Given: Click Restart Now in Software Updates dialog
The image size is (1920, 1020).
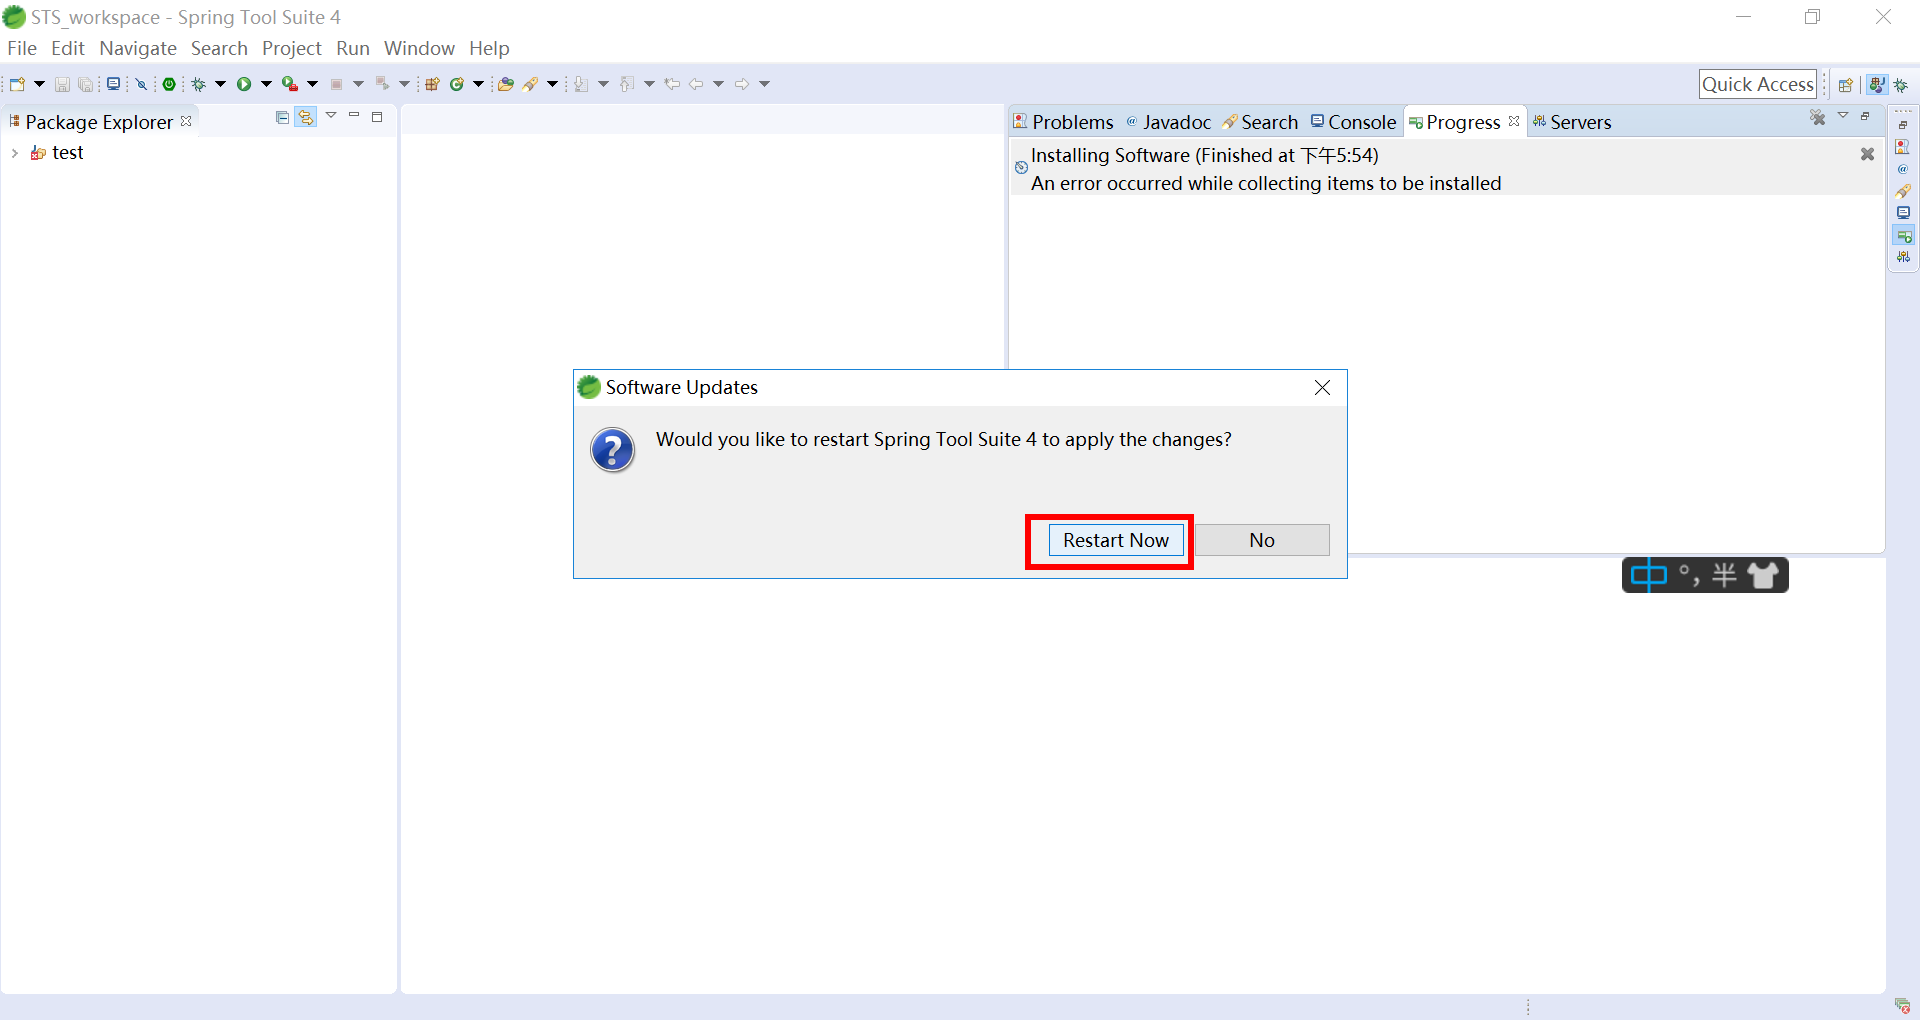Looking at the screenshot, I should coord(1116,540).
